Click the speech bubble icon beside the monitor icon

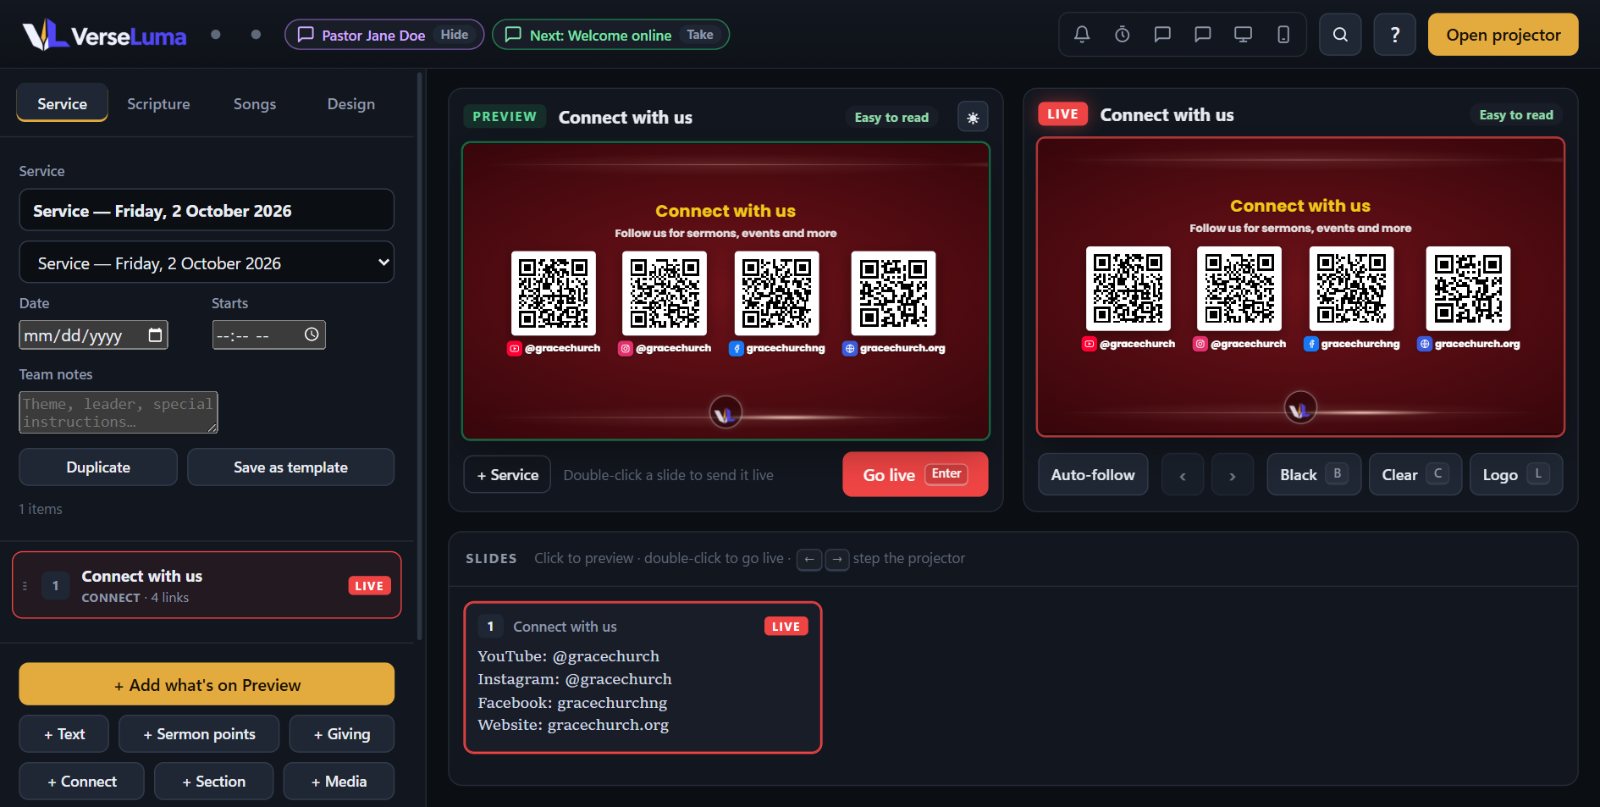[1203, 35]
